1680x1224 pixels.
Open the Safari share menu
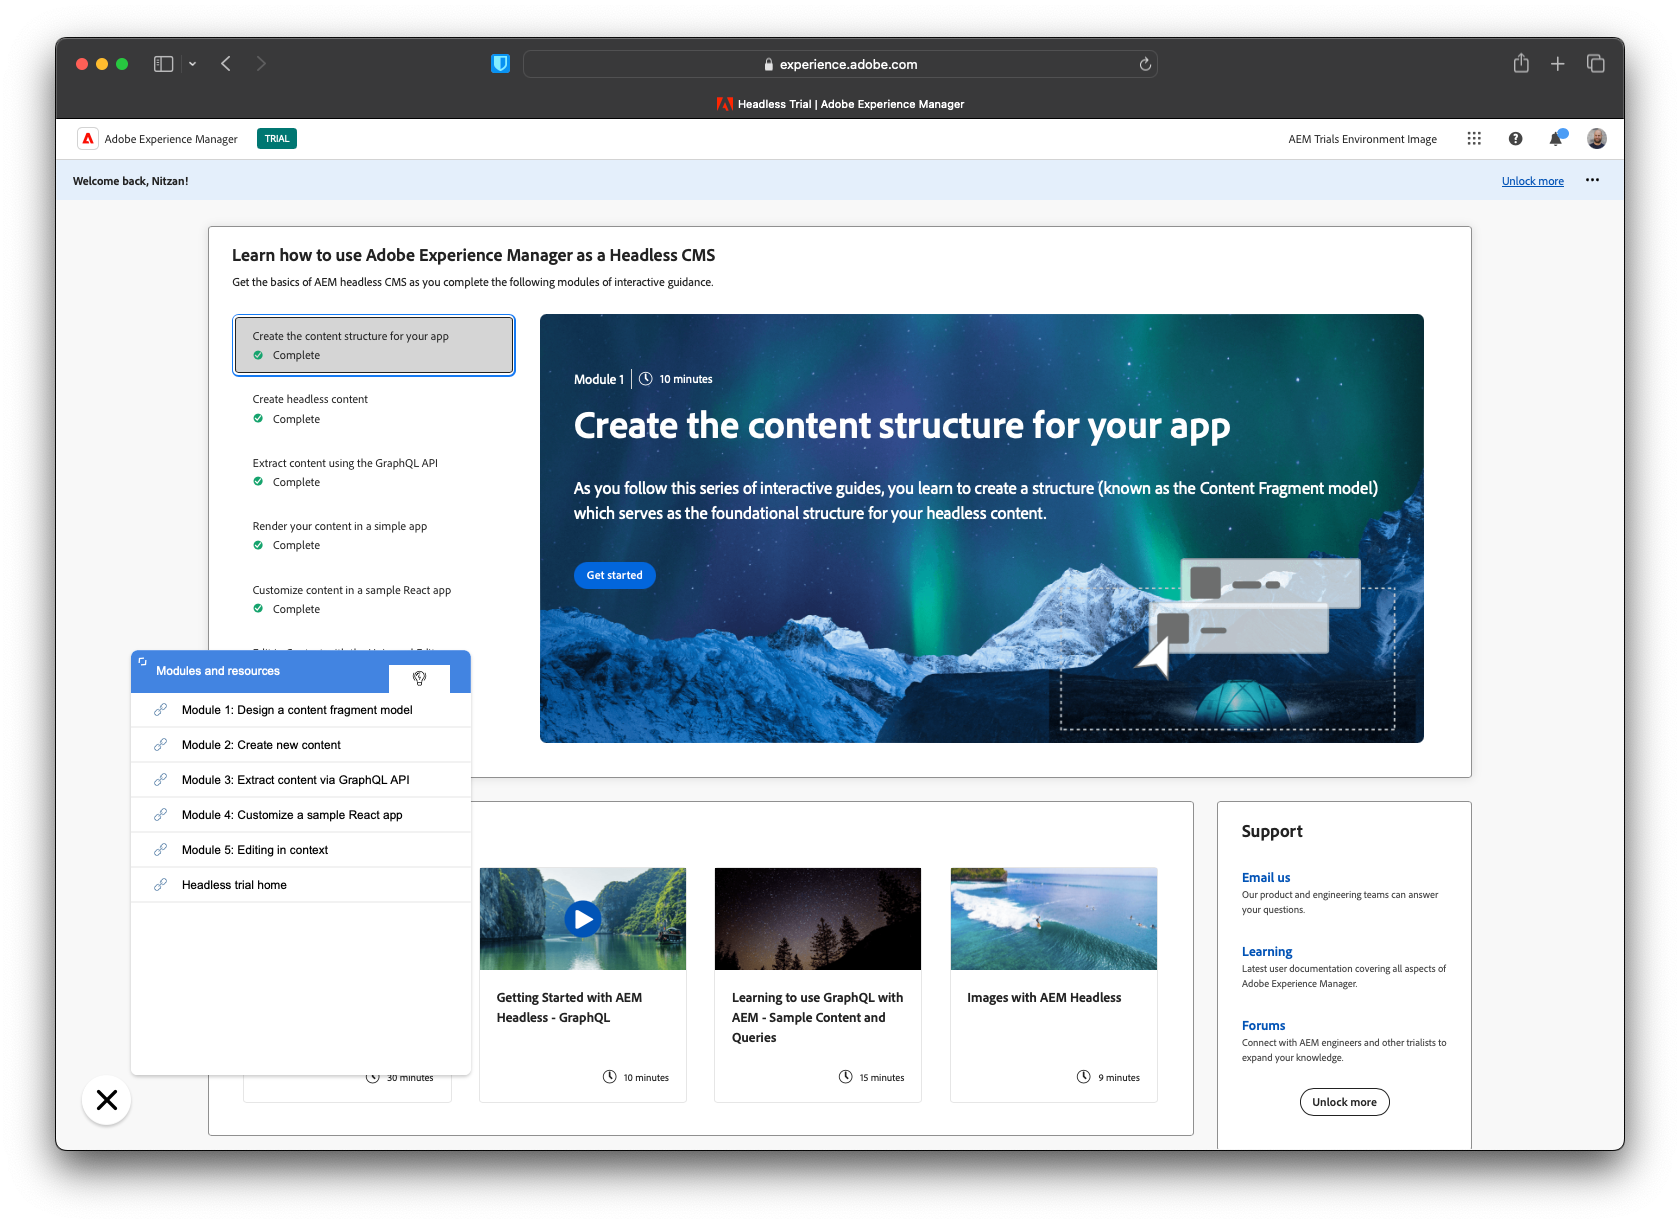click(x=1521, y=63)
